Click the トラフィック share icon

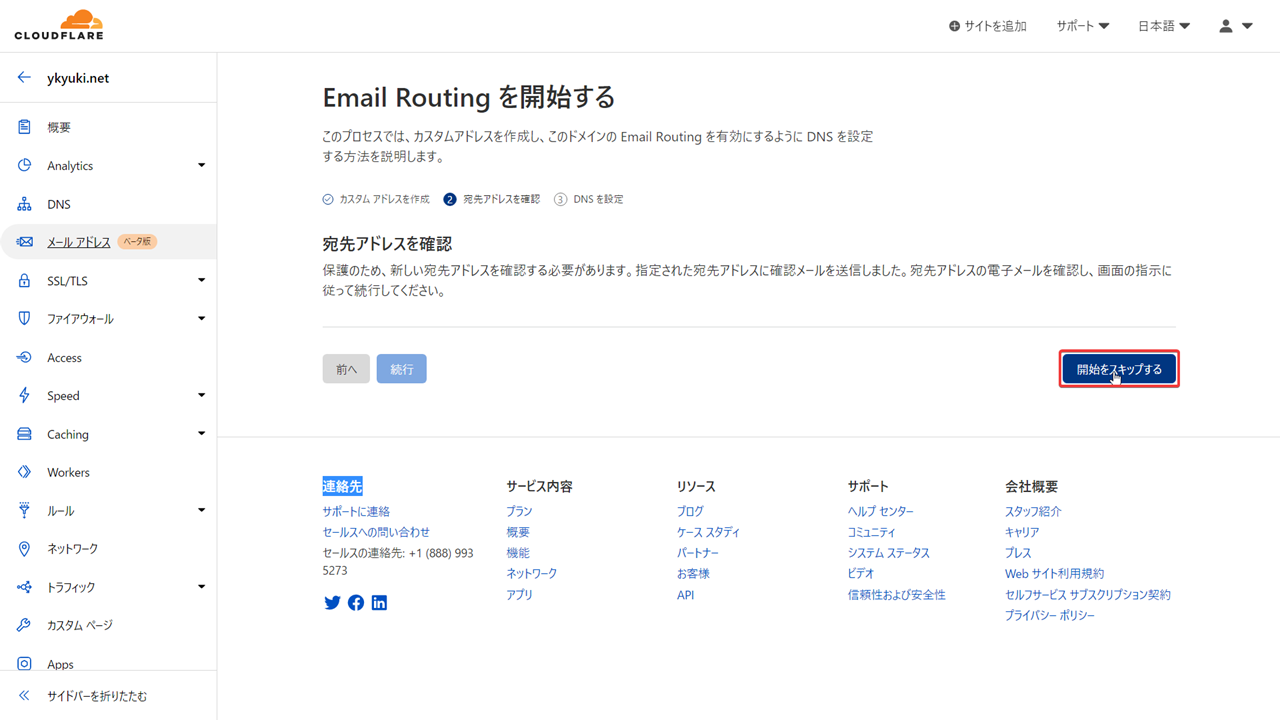click(x=24, y=587)
